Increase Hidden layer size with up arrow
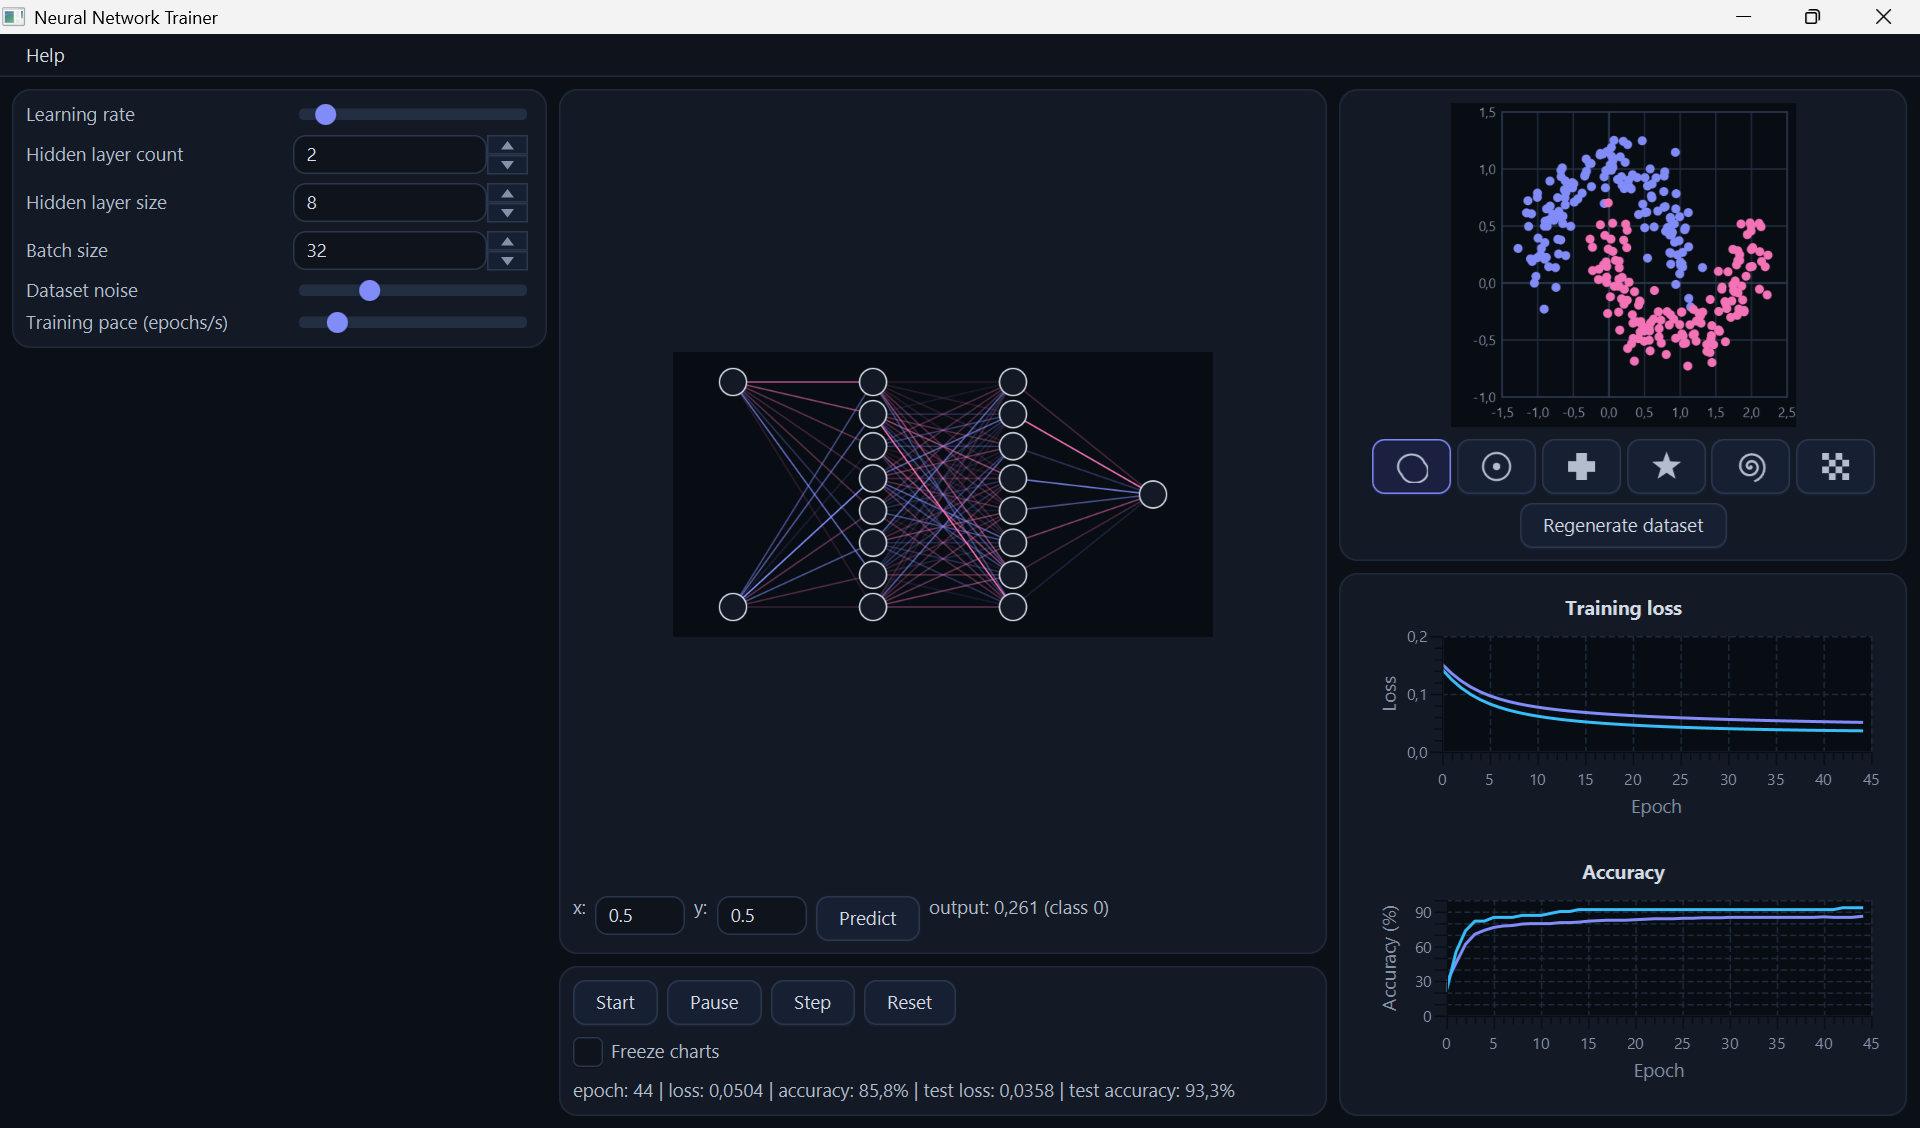 (x=508, y=194)
